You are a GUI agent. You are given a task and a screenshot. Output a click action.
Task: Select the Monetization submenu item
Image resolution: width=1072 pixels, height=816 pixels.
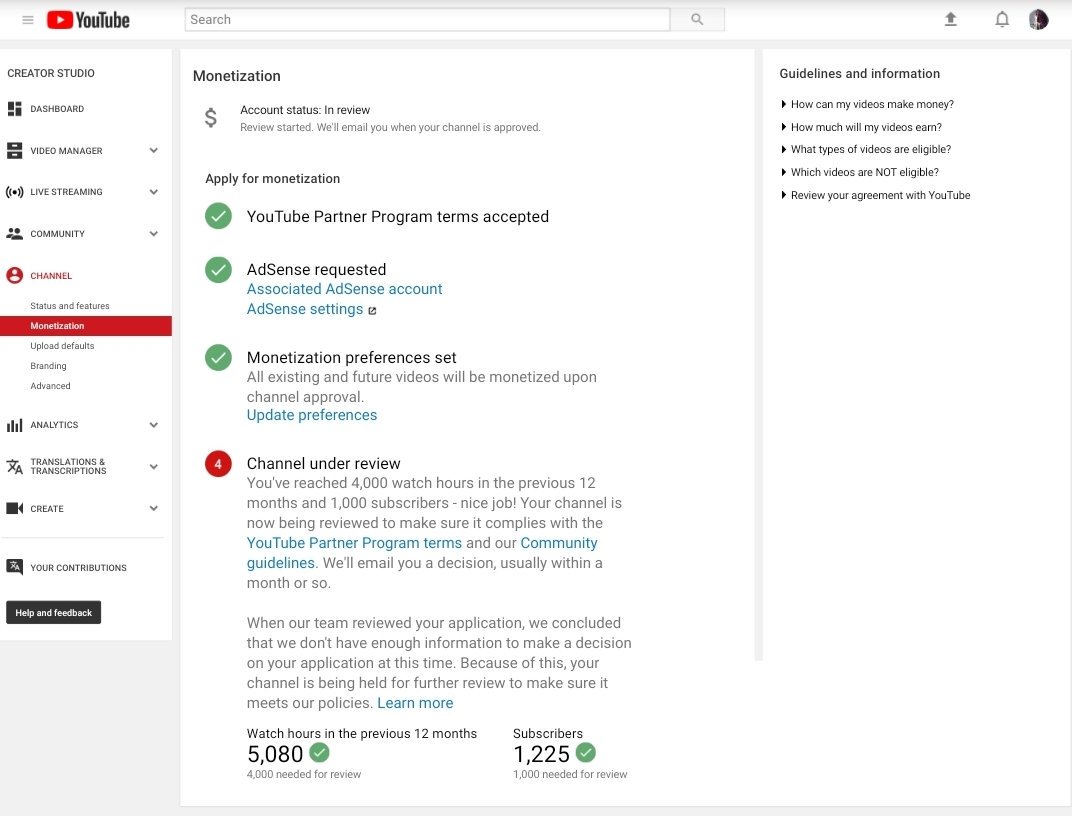pyautogui.click(x=85, y=326)
